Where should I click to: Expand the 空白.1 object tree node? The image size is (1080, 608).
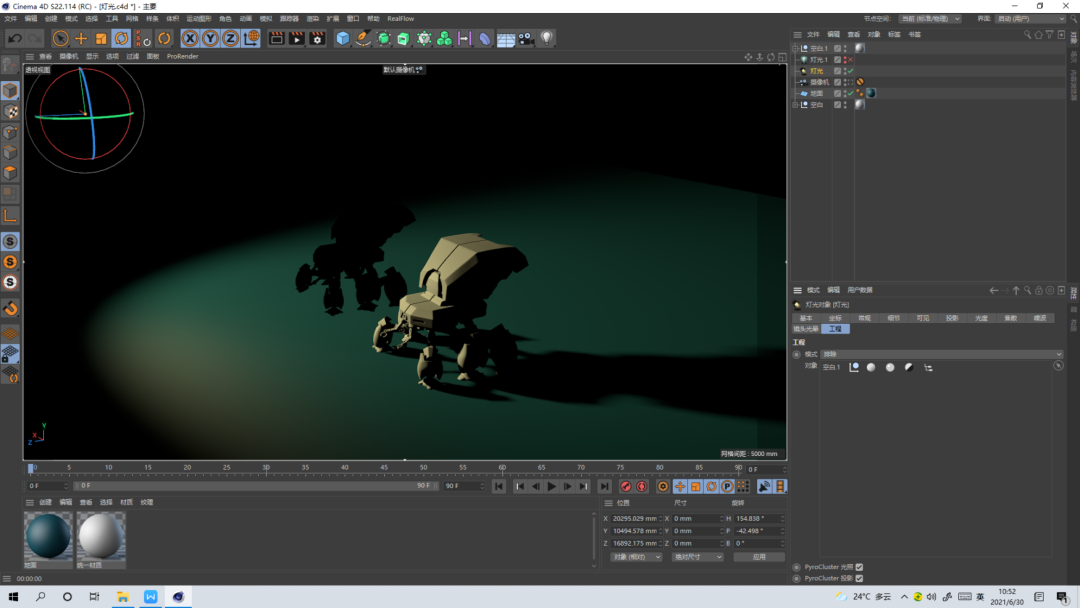796,48
